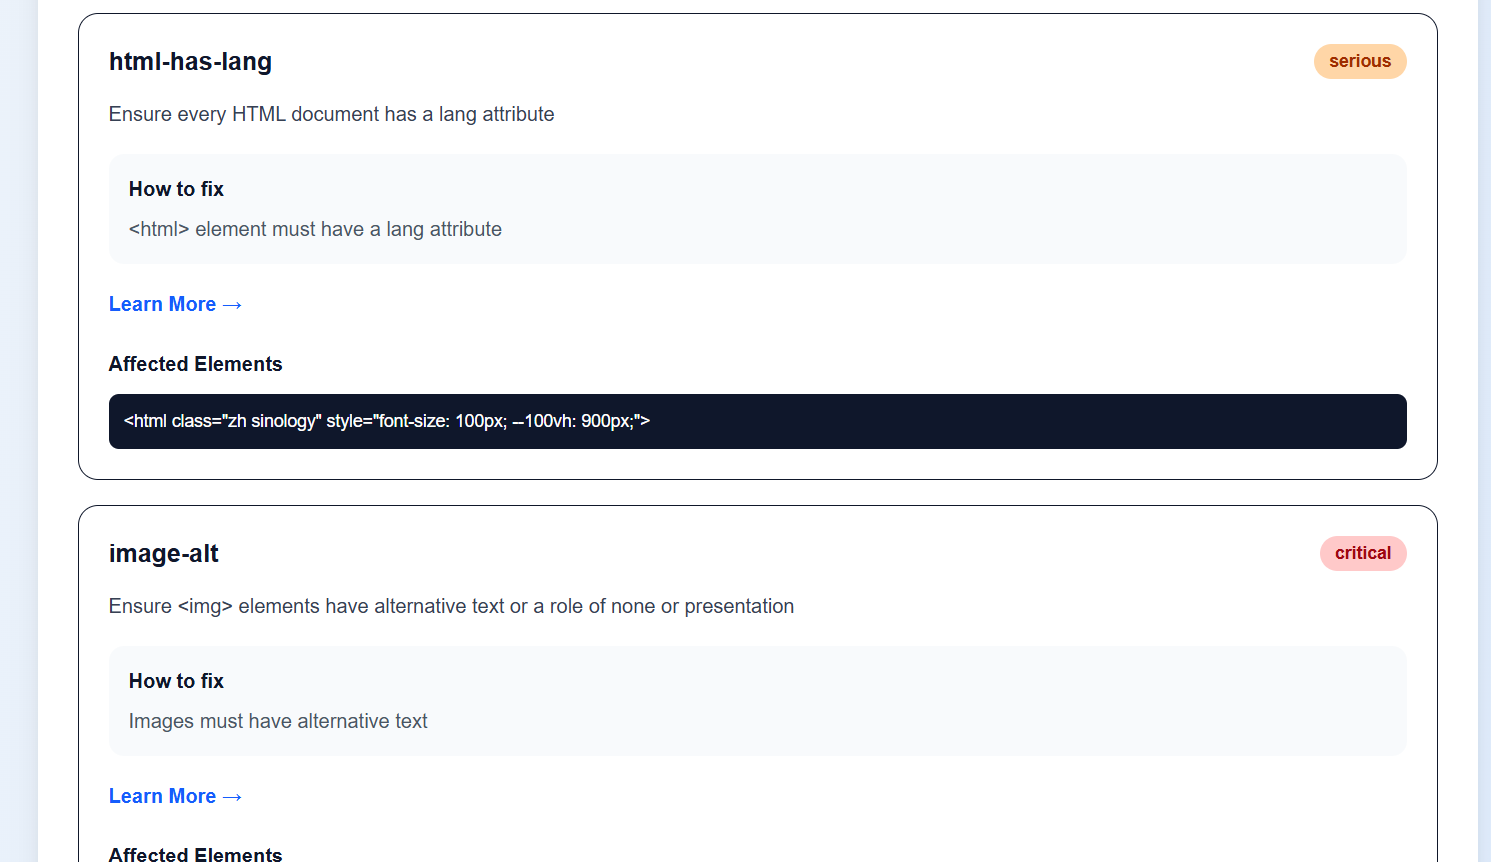Click 'Affected Elements' heading under image-alt
Screen dimensions: 1491x862
tap(196, 854)
